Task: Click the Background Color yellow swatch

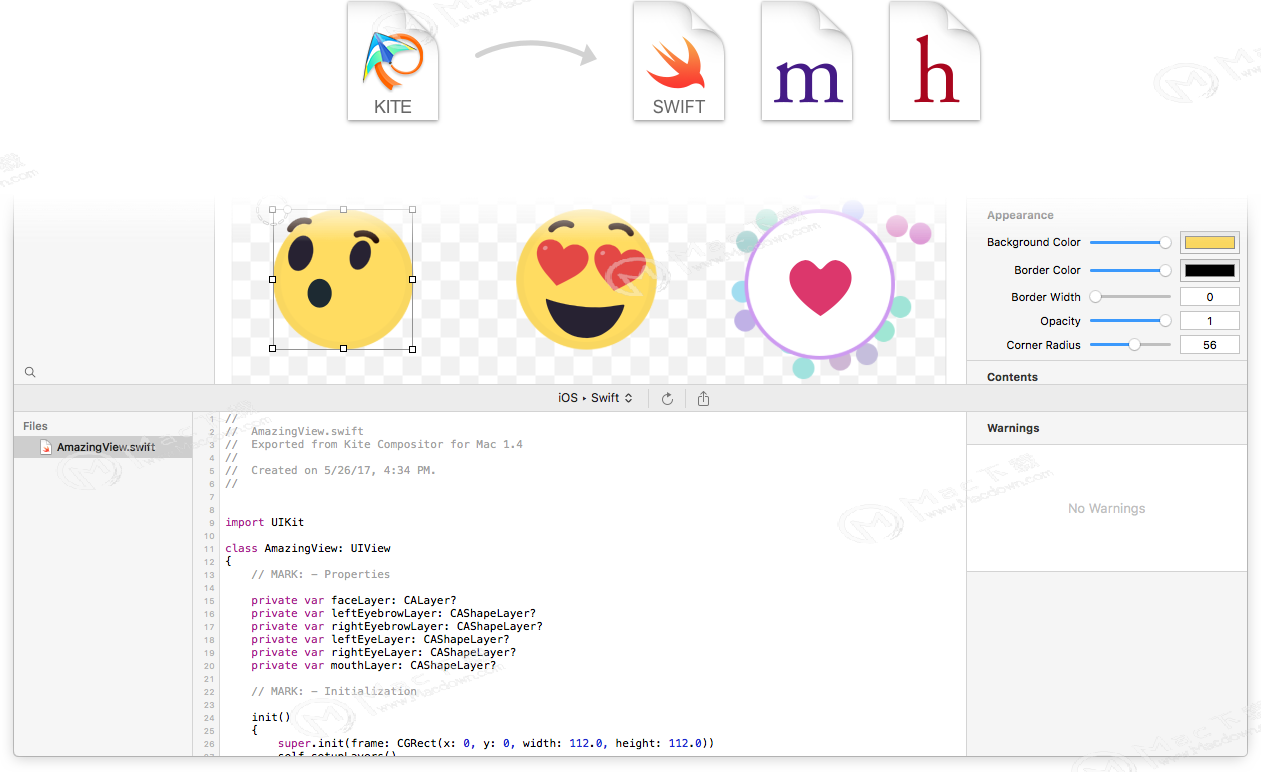Action: [1210, 242]
